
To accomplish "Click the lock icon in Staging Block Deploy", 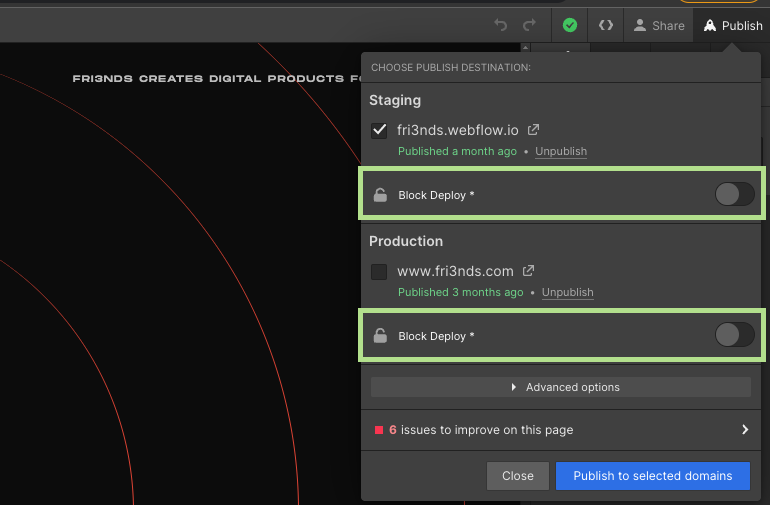I will click(380, 195).
